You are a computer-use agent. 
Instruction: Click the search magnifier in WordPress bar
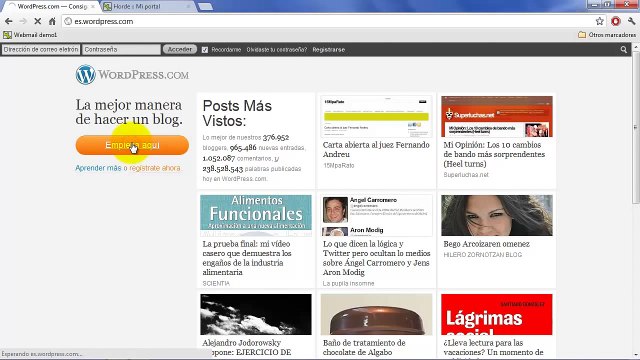(x=623, y=49)
